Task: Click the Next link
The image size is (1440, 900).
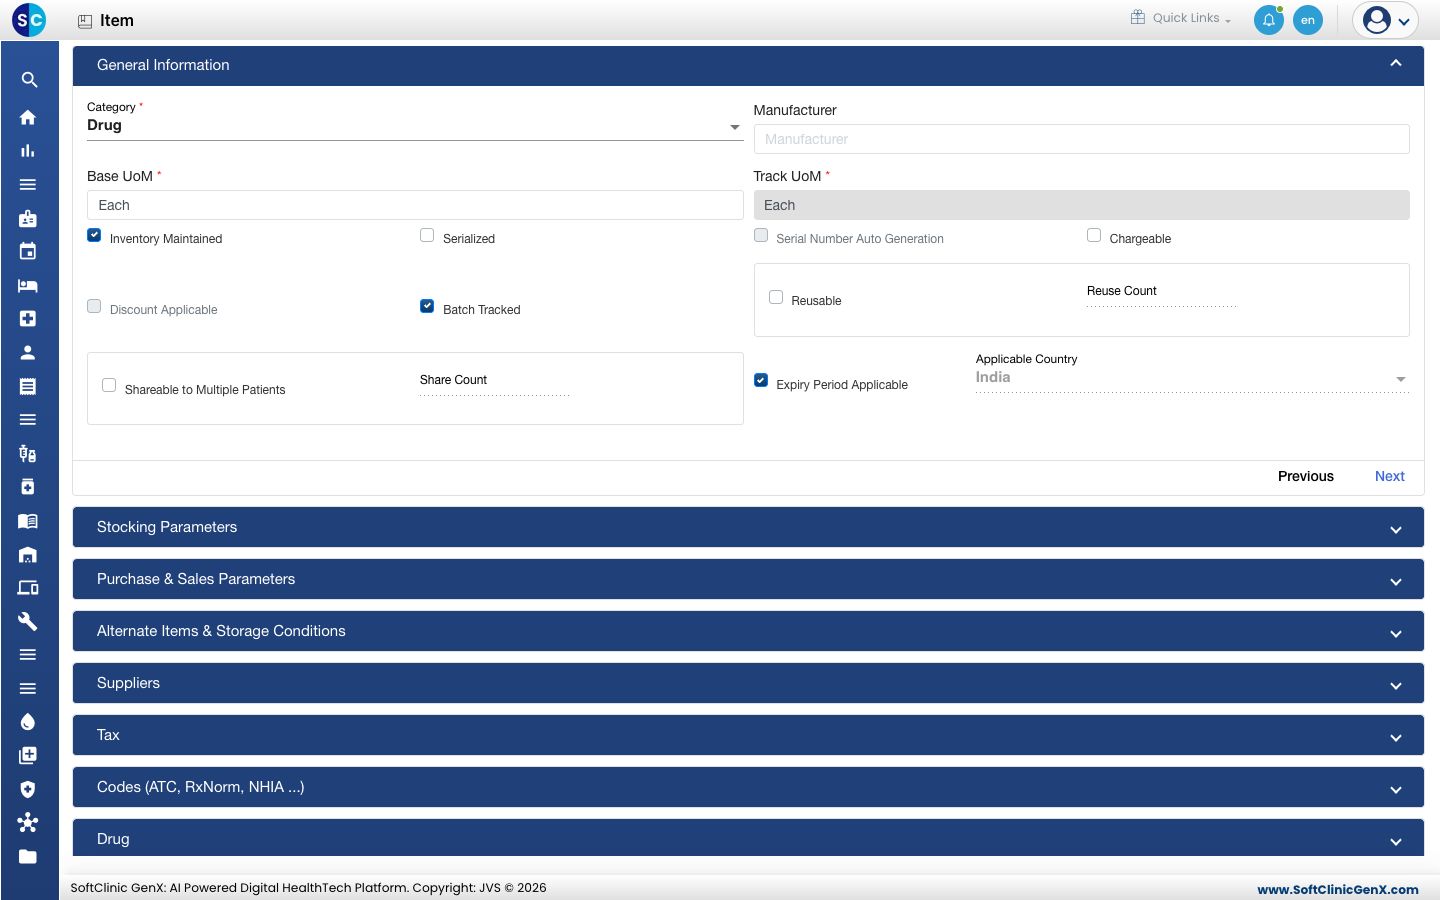Action: [x=1390, y=476]
